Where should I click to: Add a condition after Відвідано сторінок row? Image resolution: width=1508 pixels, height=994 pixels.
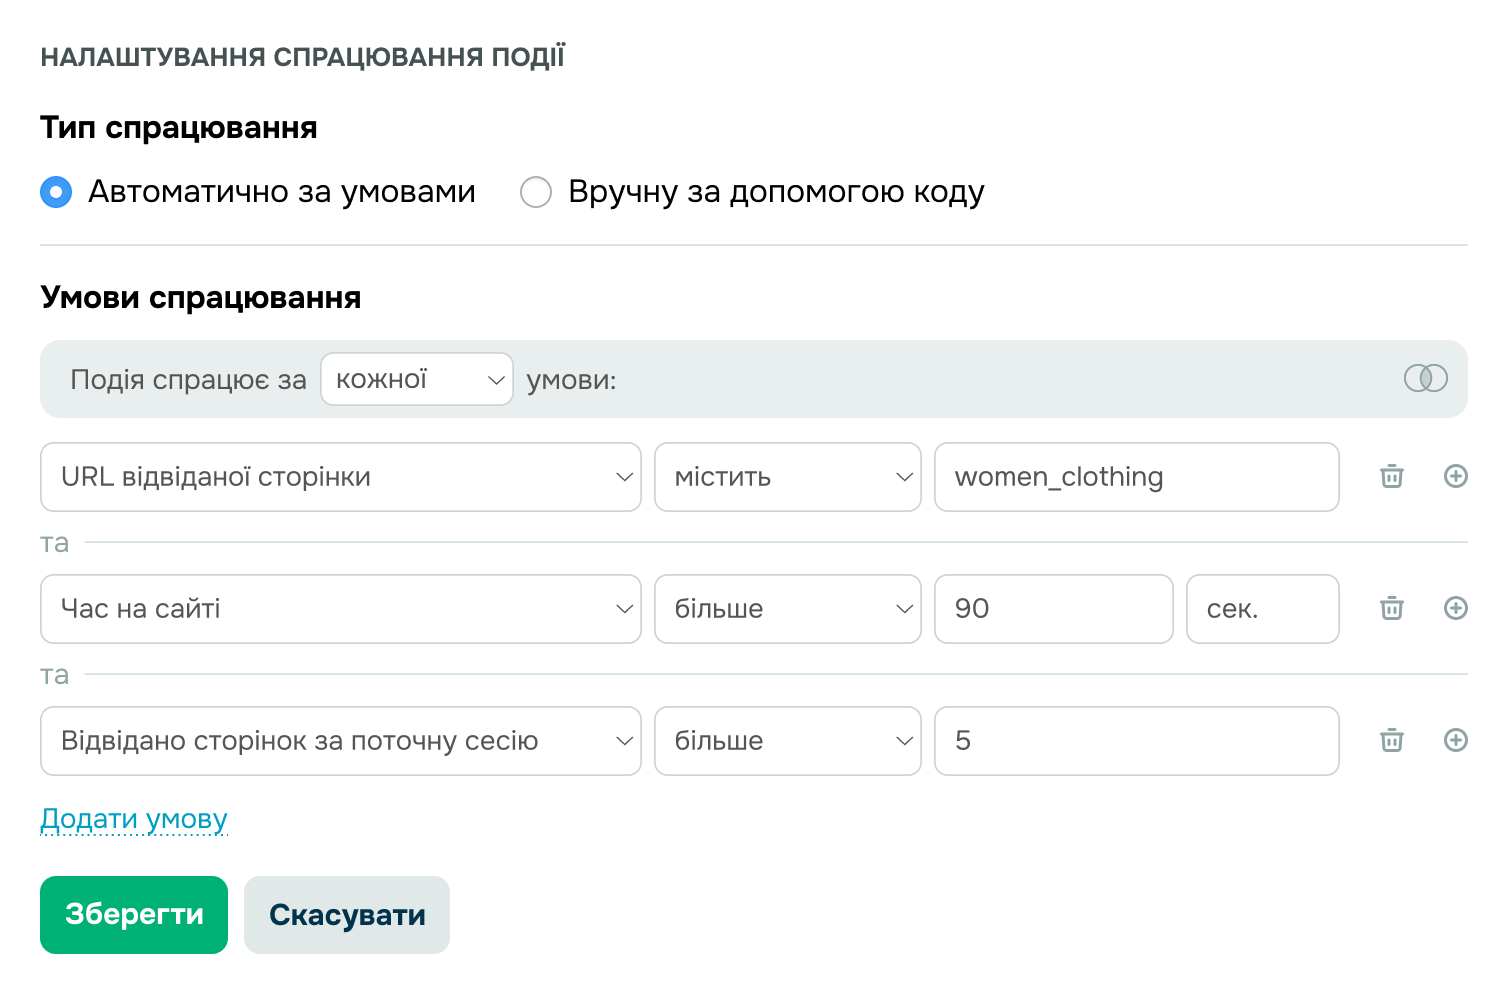pos(1456,740)
